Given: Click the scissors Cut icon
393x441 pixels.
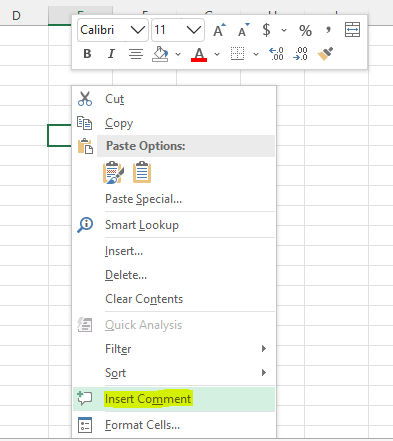Looking at the screenshot, I should point(85,99).
